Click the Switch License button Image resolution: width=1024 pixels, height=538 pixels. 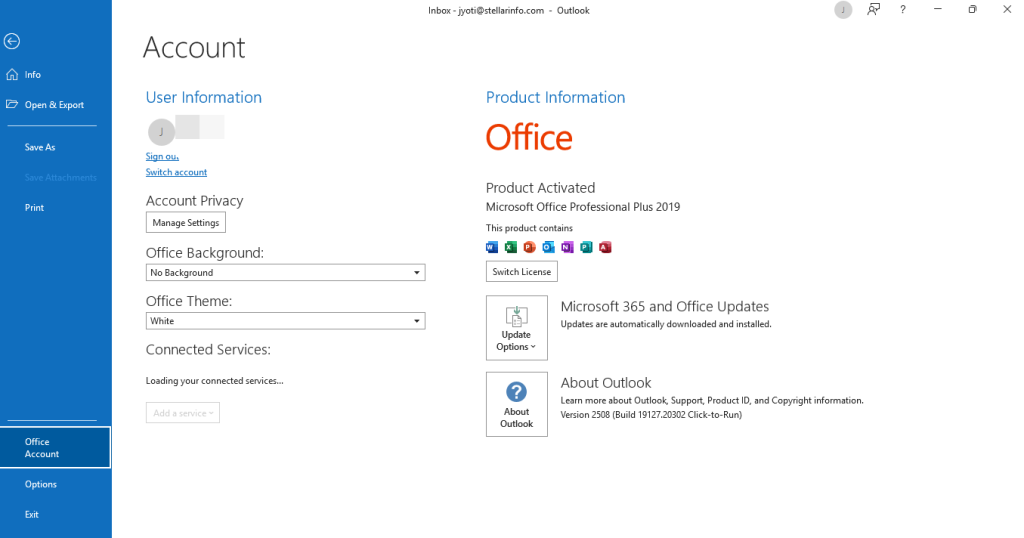tap(522, 272)
